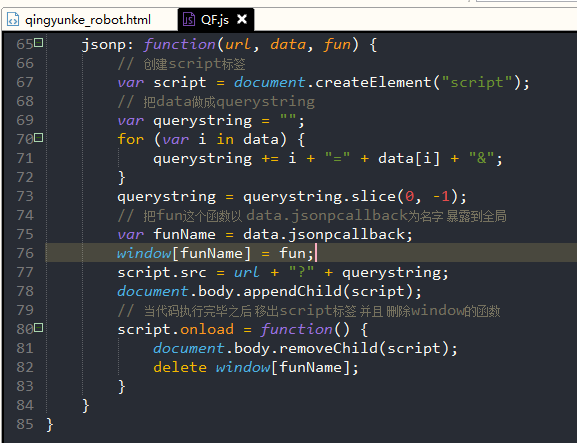Click the 'for' keyword on line 70
The width and height of the screenshot is (577, 443).
coord(131,139)
